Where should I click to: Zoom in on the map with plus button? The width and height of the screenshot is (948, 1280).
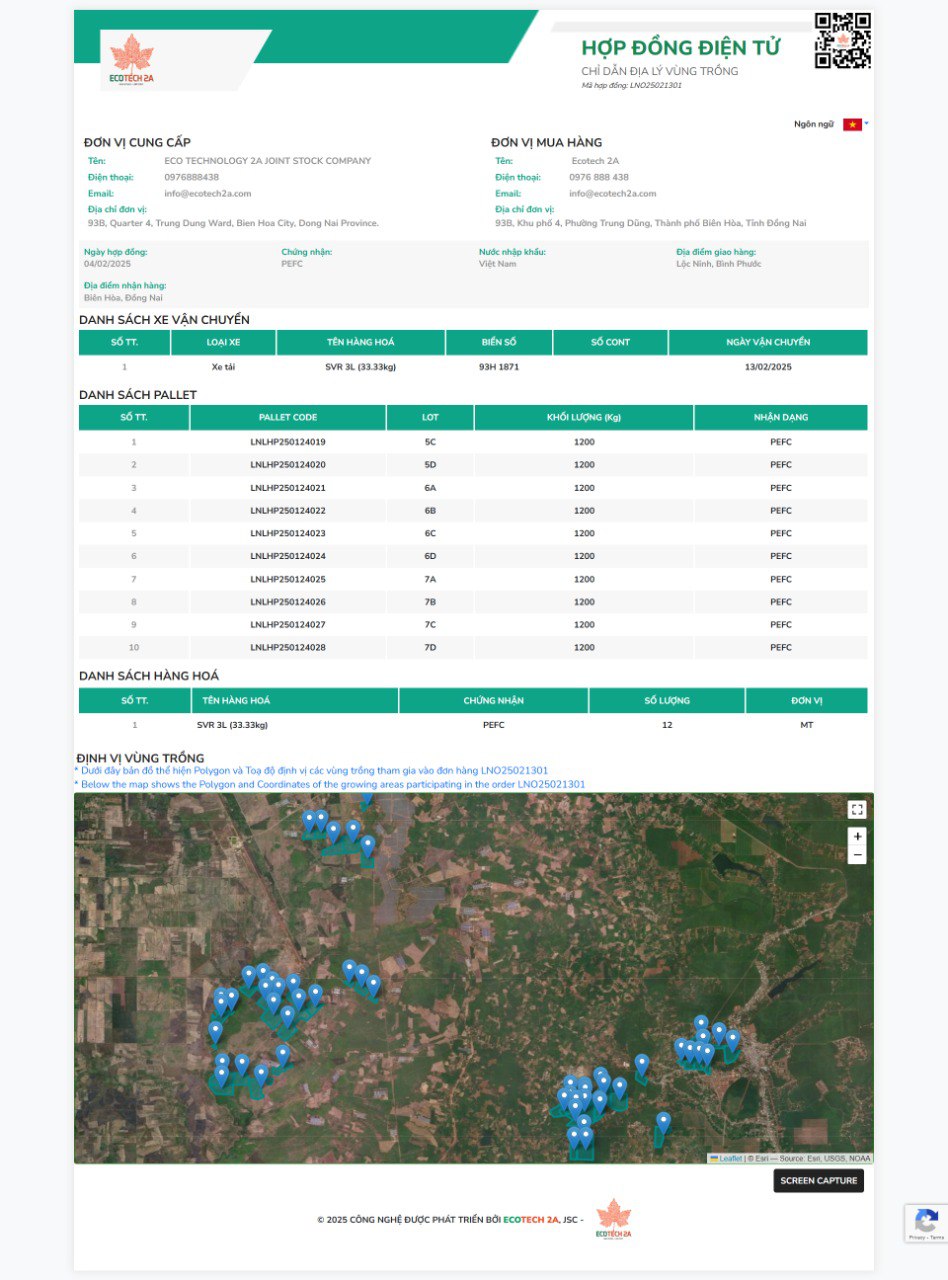856,836
